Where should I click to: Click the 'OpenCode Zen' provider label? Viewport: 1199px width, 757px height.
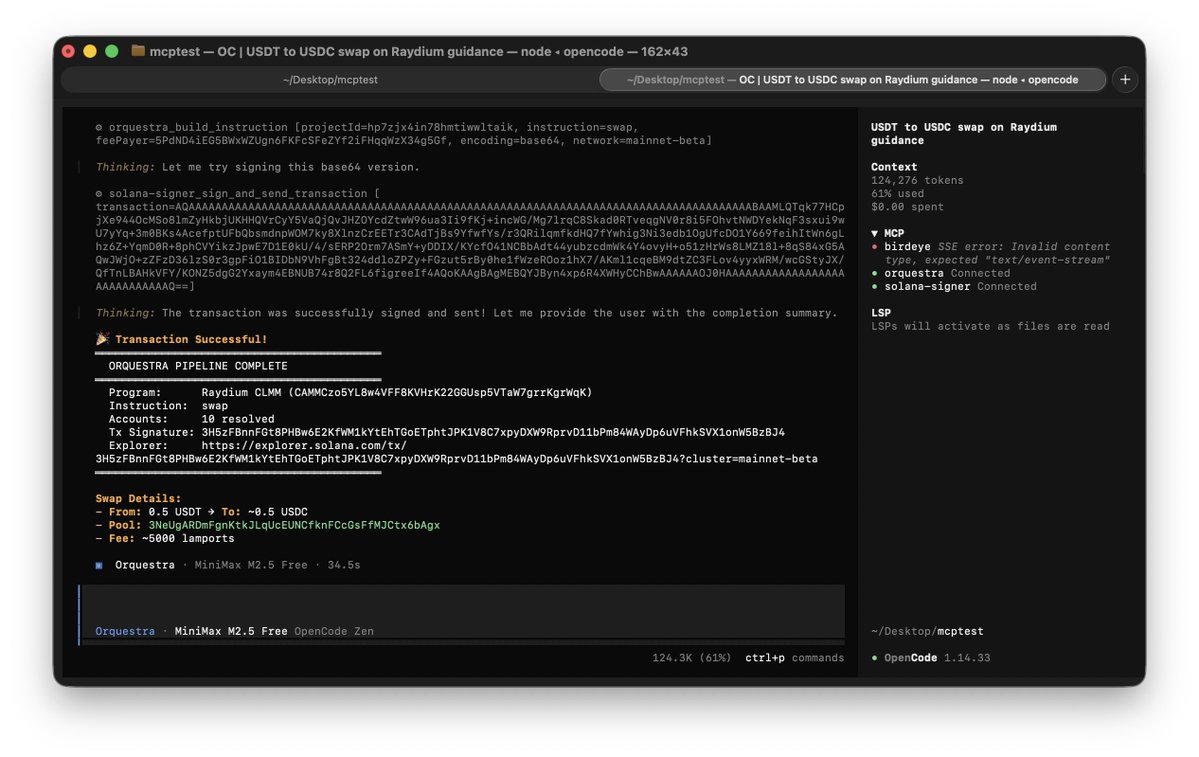(x=334, y=631)
